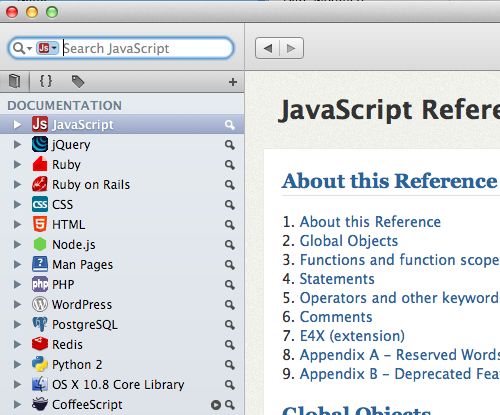
Task: Expand the PostgreSQL docset
Action: point(17,325)
